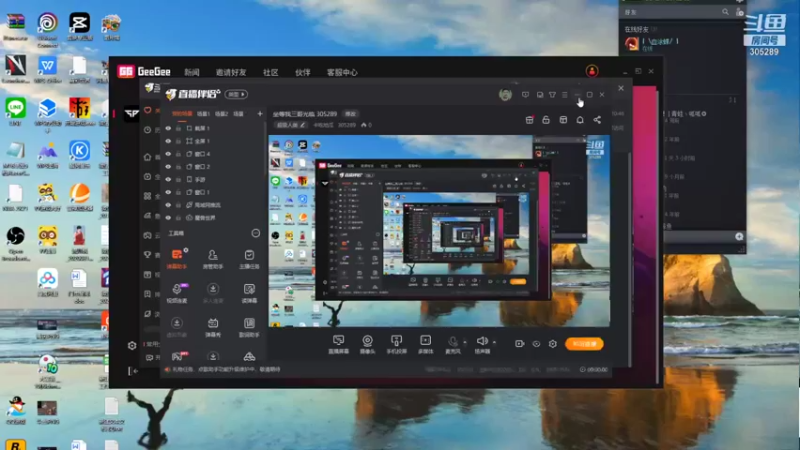Screen dimensions: 800x450
Task: Mute the speaker icon in the bottom toolbar
Action: (x=482, y=341)
